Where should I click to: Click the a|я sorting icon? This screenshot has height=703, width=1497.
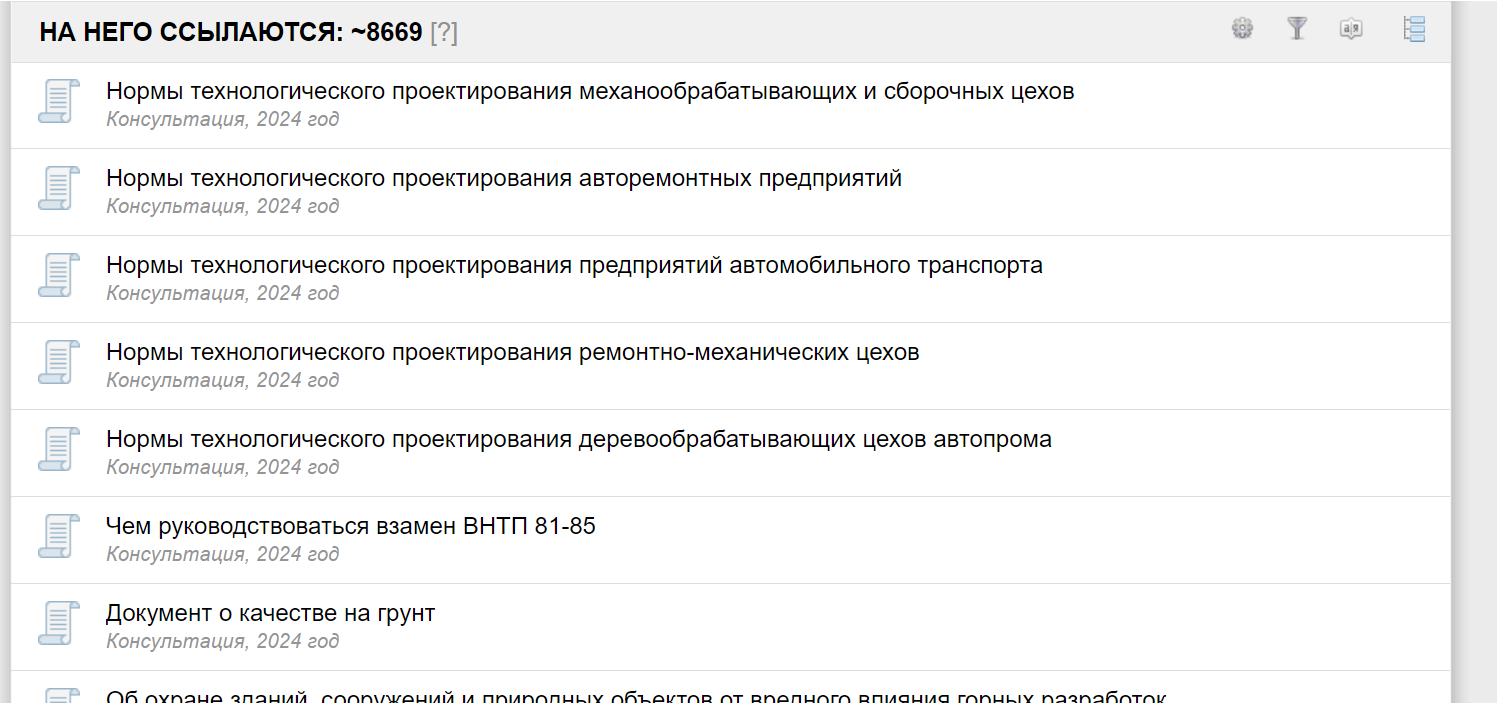pyautogui.click(x=1351, y=29)
